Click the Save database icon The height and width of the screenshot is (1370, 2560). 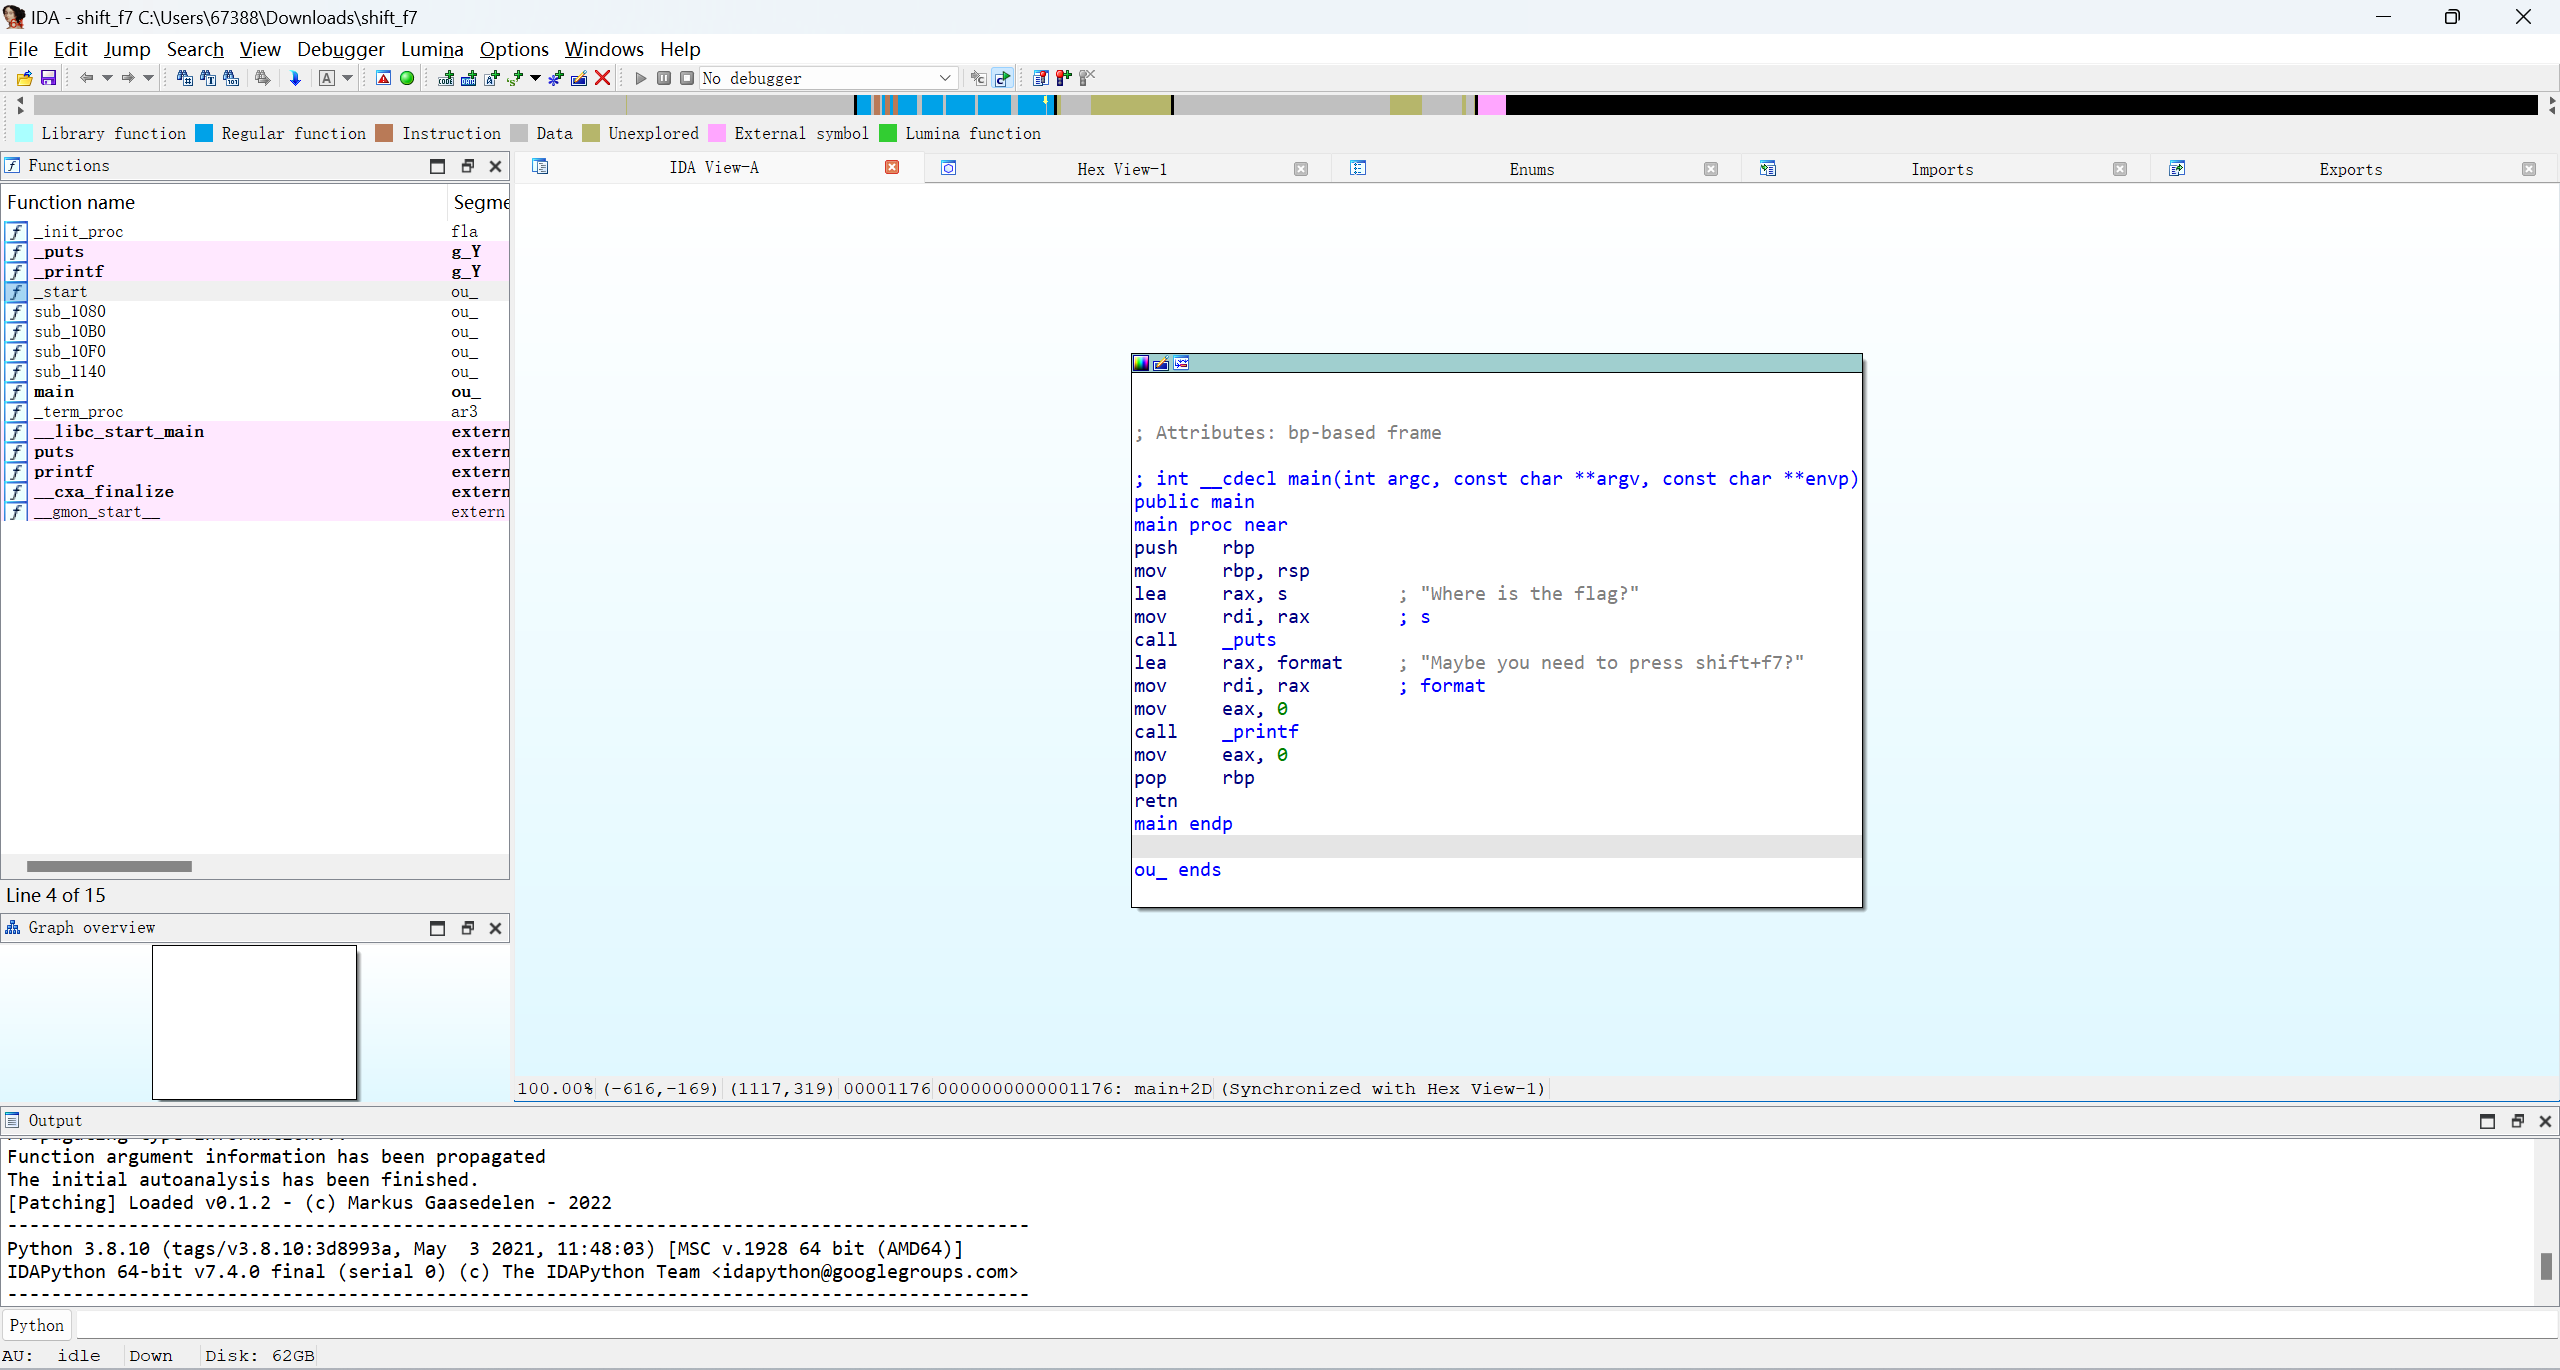tap(48, 78)
